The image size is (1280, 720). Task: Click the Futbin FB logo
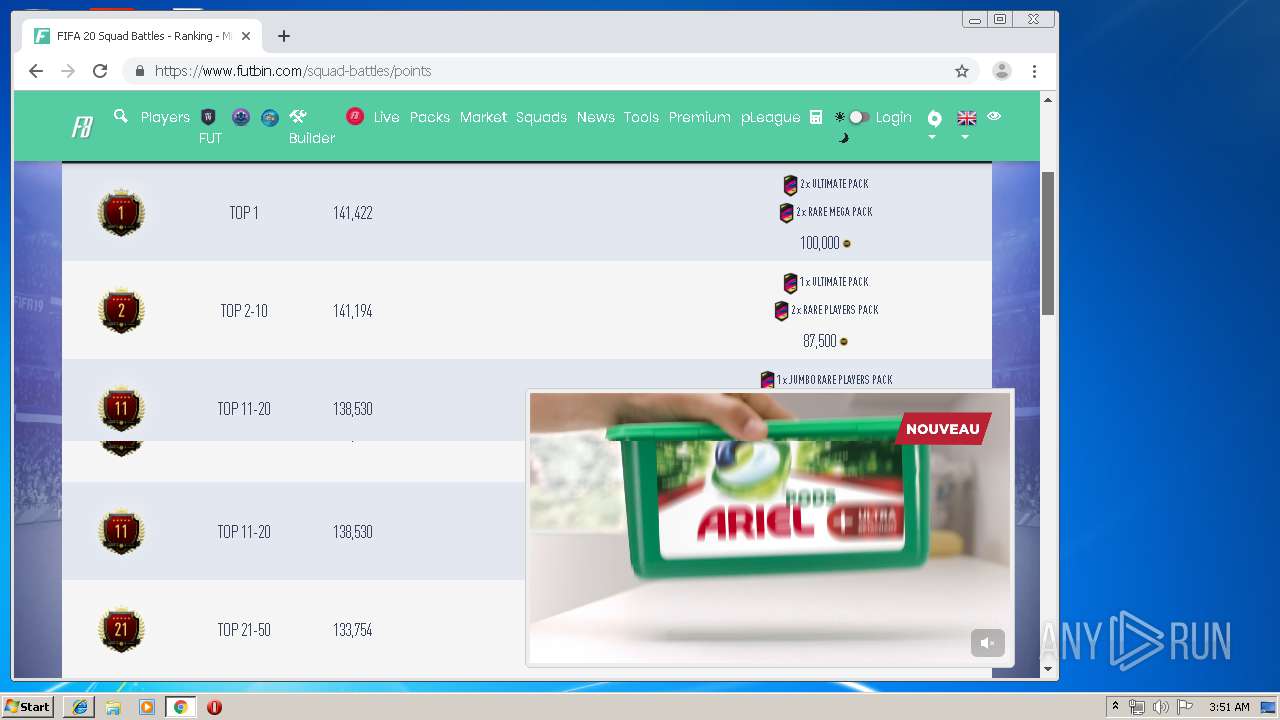tap(82, 127)
